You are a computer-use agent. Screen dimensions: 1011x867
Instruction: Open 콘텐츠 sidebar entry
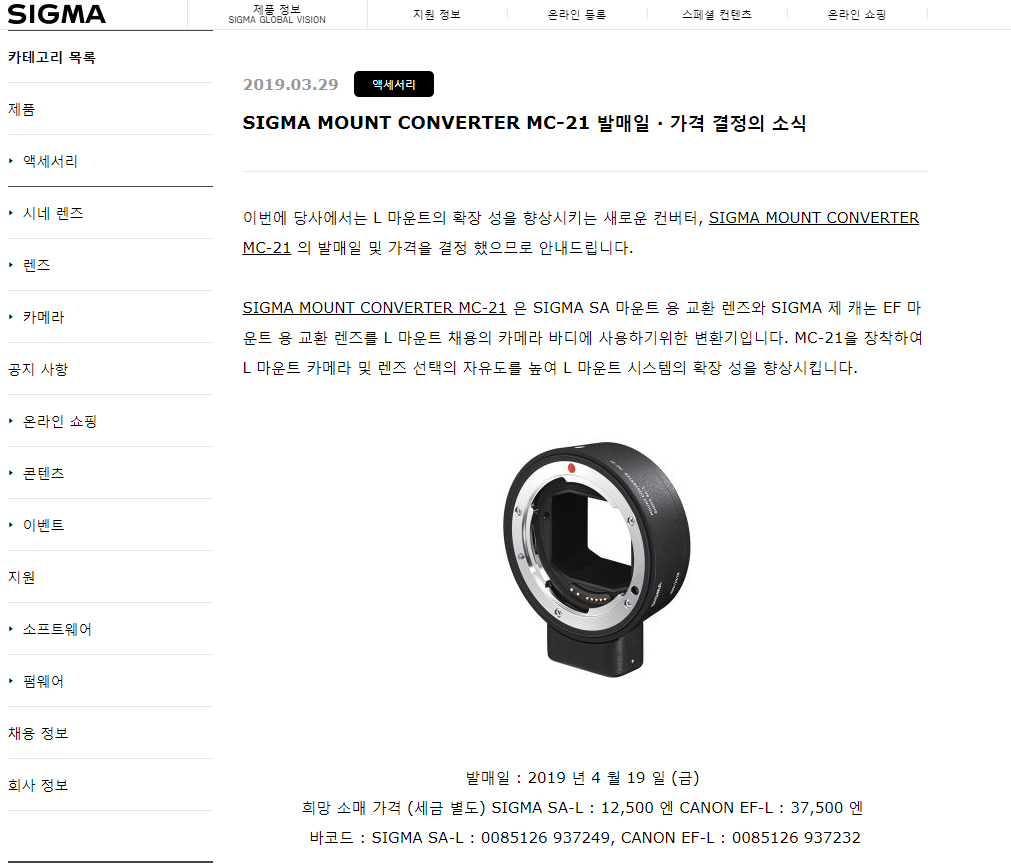pos(43,473)
